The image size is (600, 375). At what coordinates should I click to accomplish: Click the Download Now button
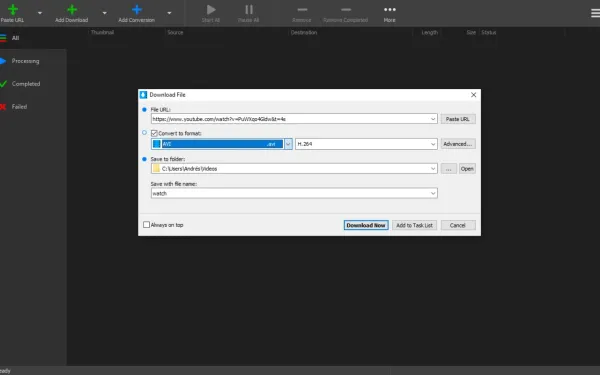[366, 225]
